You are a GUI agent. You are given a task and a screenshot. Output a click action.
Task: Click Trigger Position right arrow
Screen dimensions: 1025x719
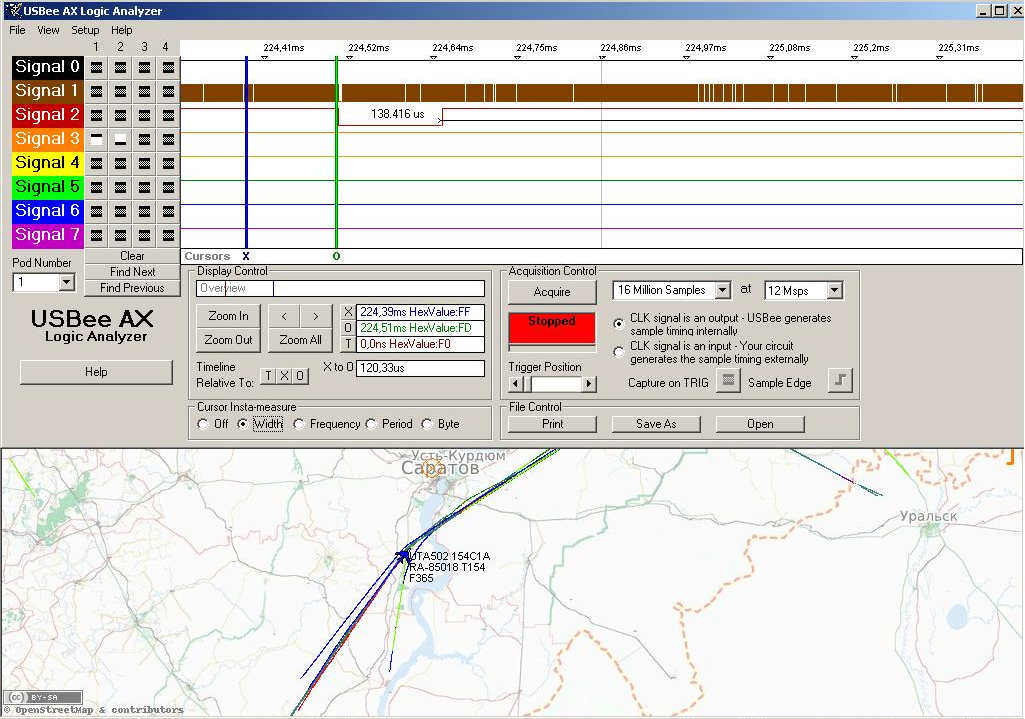coord(589,384)
